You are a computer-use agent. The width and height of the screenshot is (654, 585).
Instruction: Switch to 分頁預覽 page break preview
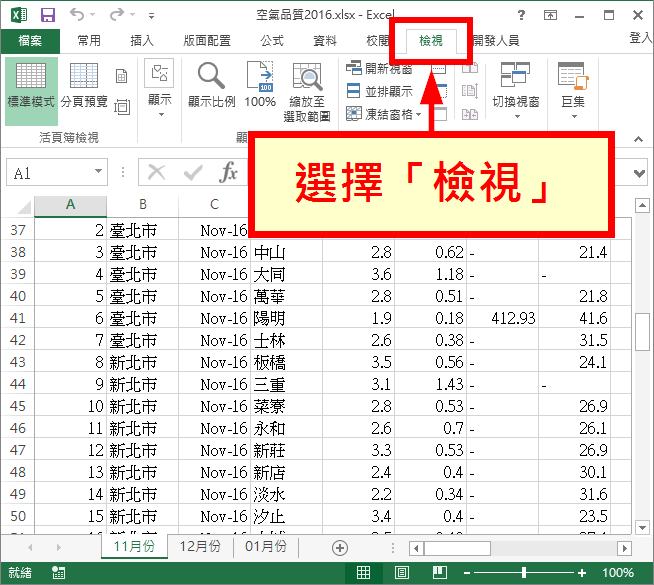point(84,85)
